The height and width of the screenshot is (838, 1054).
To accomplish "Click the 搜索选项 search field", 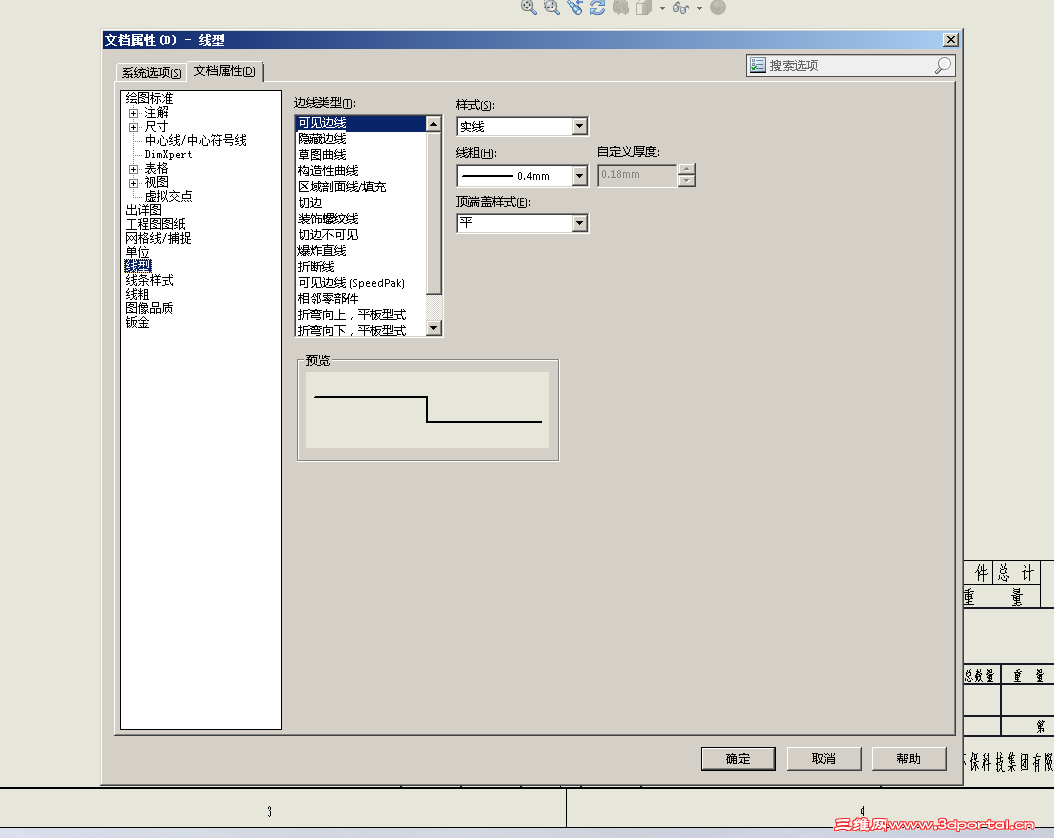I will pos(850,65).
